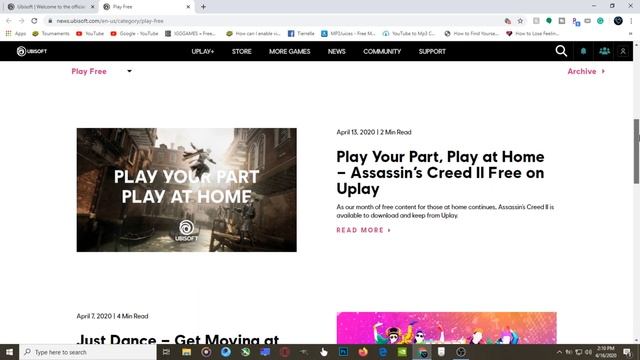Open NVIDIA app from the taskbar

pos(402,352)
